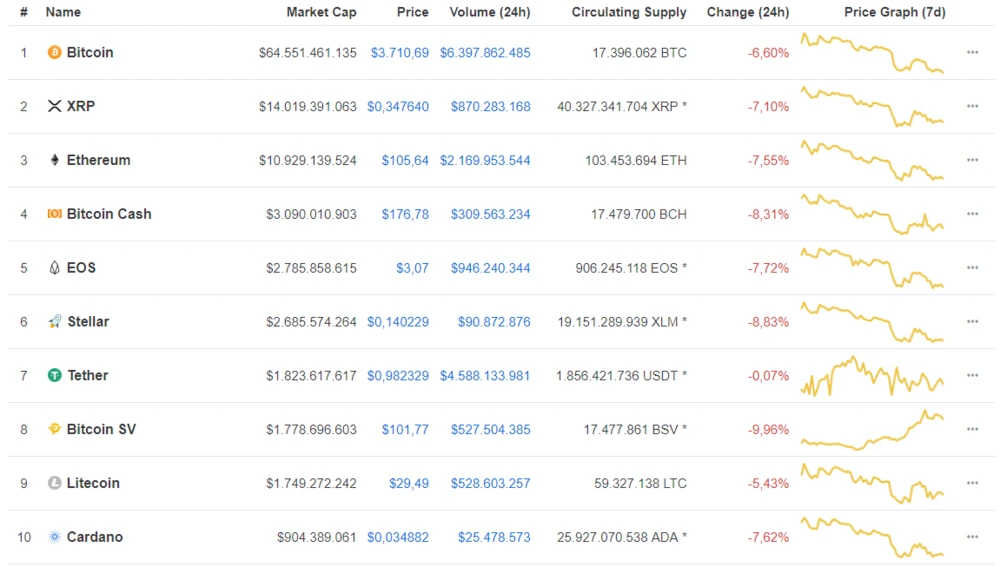Screen dimensions: 1000x567
Task: Click the Ethereum diamond icon
Action: [54, 160]
